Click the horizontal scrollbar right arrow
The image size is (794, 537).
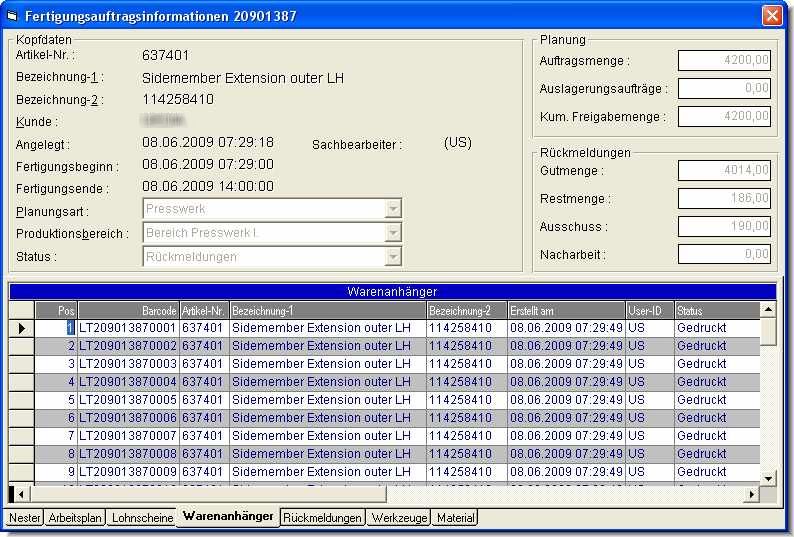752,494
